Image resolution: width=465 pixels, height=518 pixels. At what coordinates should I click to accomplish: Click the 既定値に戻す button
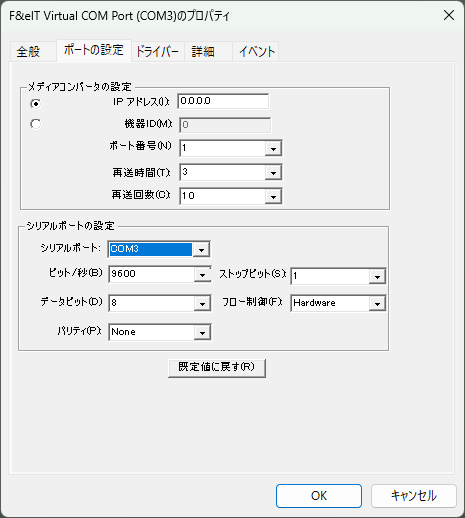(x=217, y=368)
